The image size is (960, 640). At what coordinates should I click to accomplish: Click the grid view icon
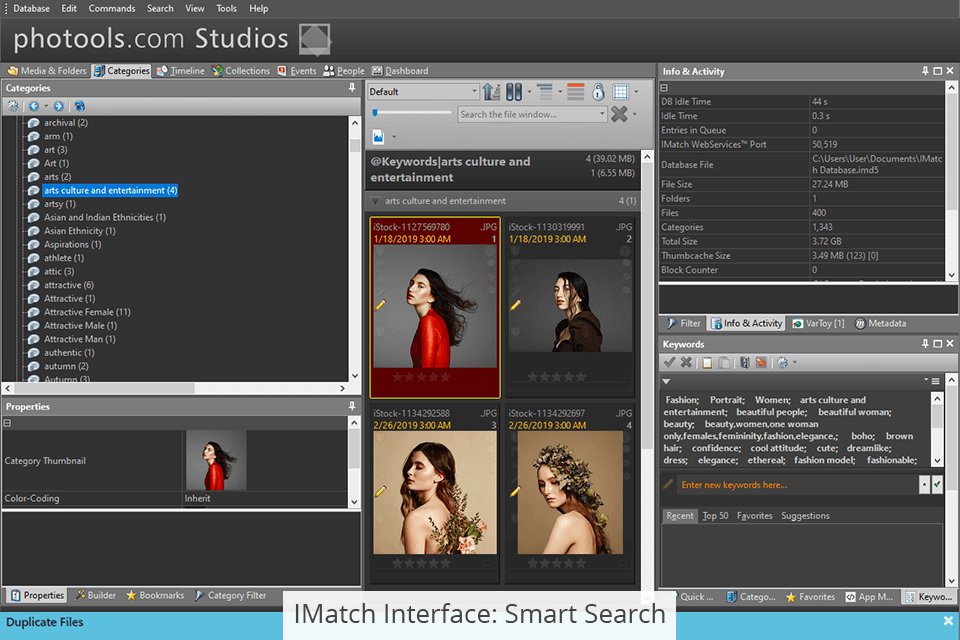click(x=620, y=92)
